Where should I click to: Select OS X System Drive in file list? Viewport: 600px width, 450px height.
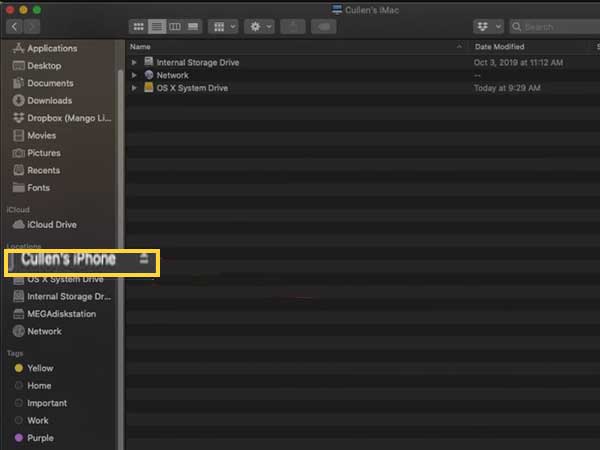pos(192,88)
